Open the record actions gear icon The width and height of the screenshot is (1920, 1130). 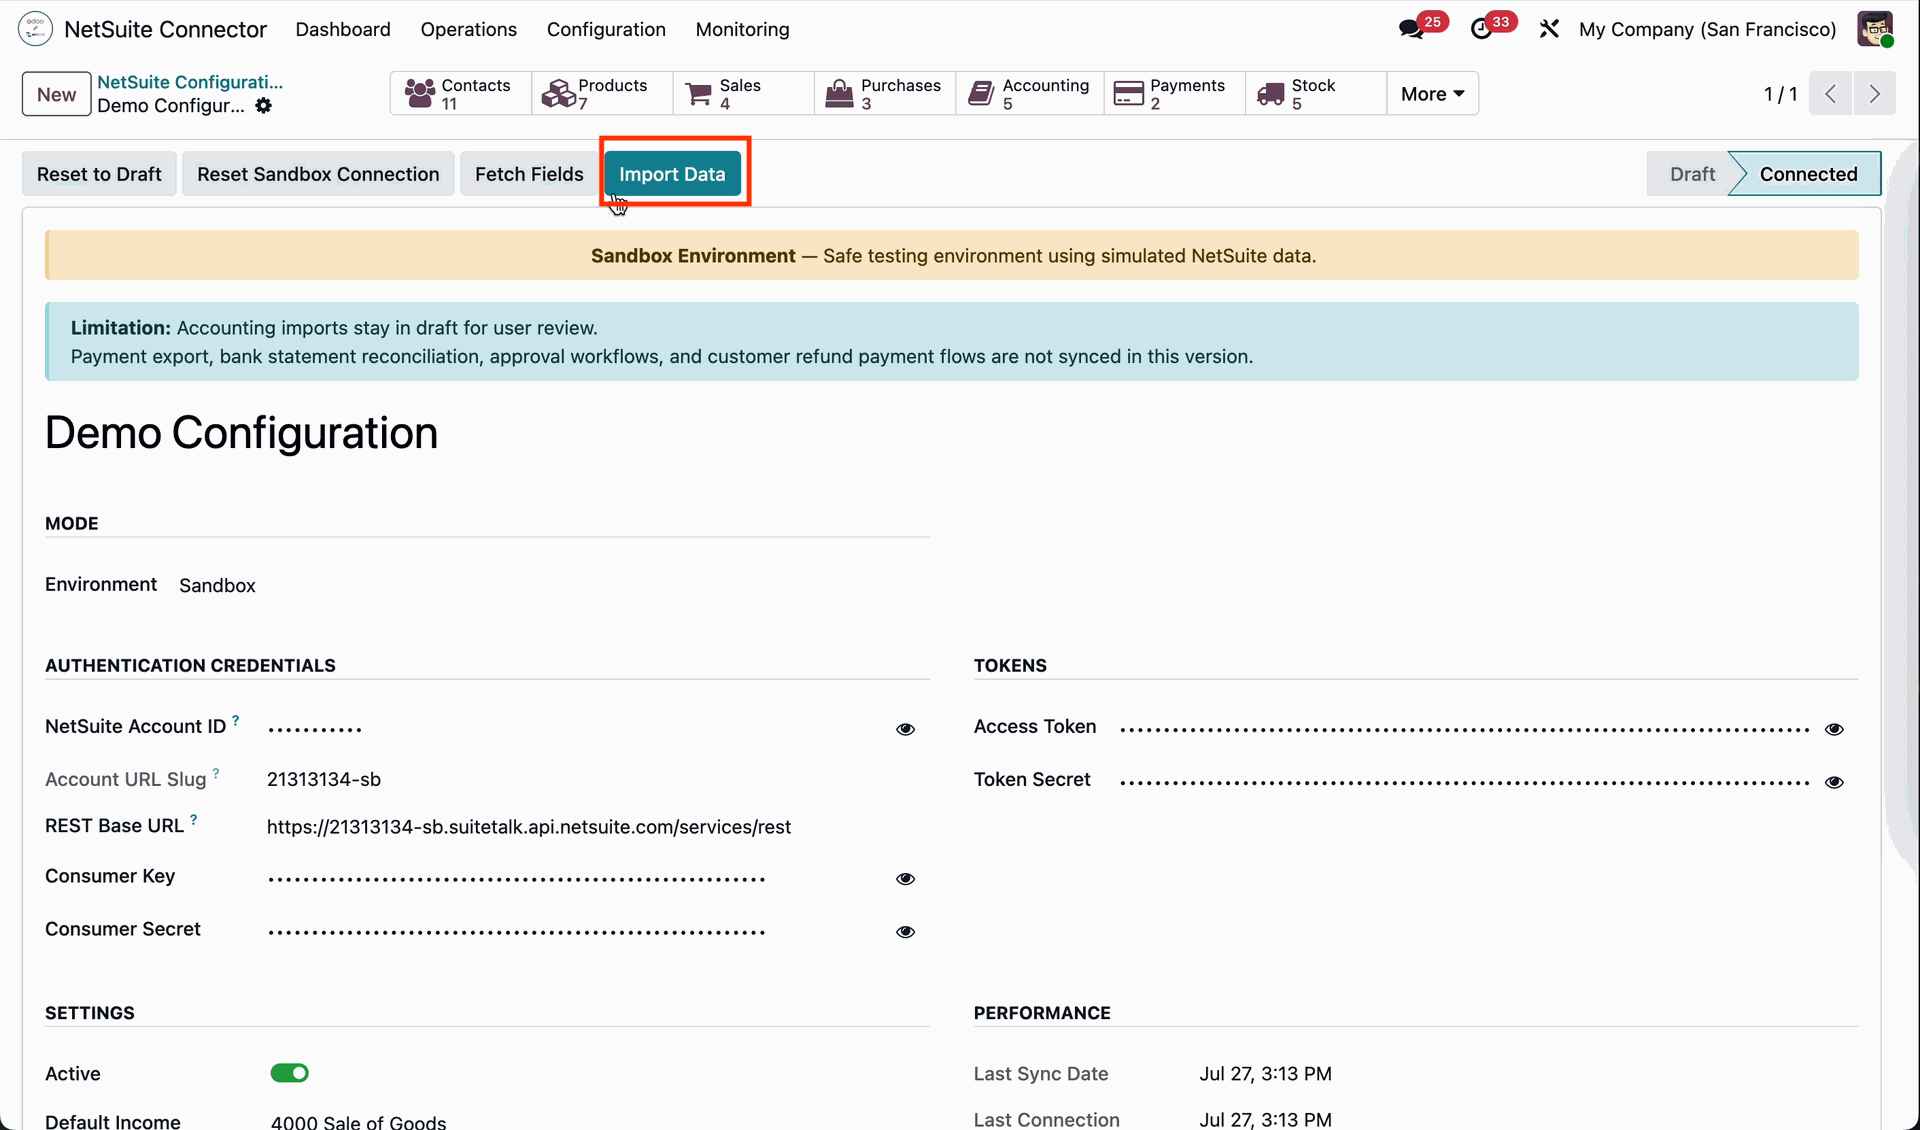(x=263, y=106)
